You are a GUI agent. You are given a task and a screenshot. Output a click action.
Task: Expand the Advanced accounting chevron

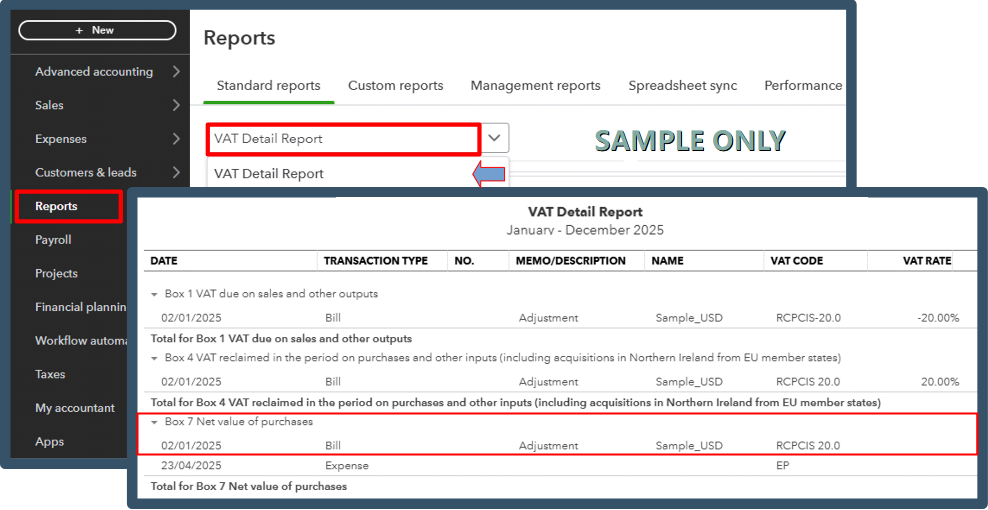176,72
